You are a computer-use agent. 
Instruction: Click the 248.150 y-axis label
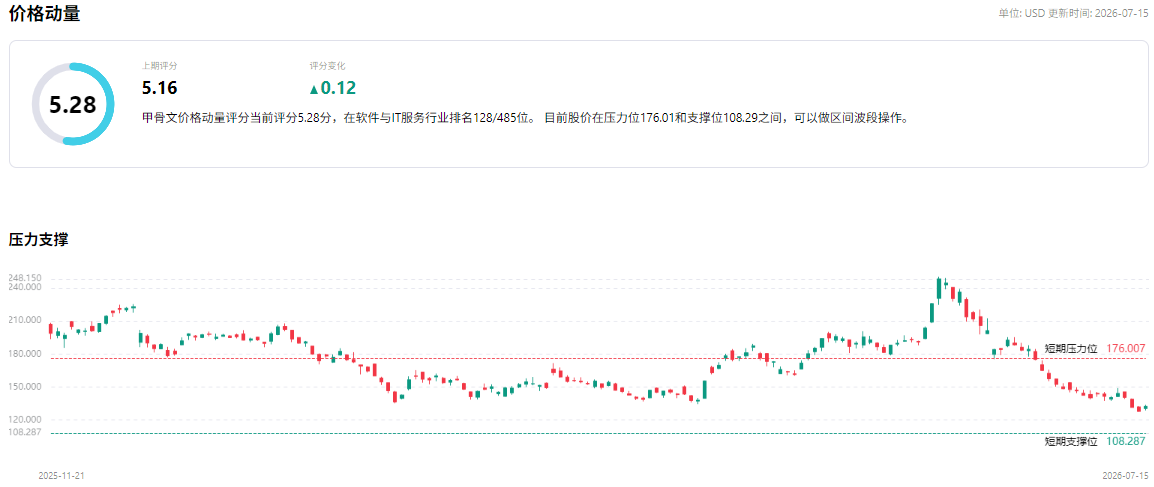25,278
